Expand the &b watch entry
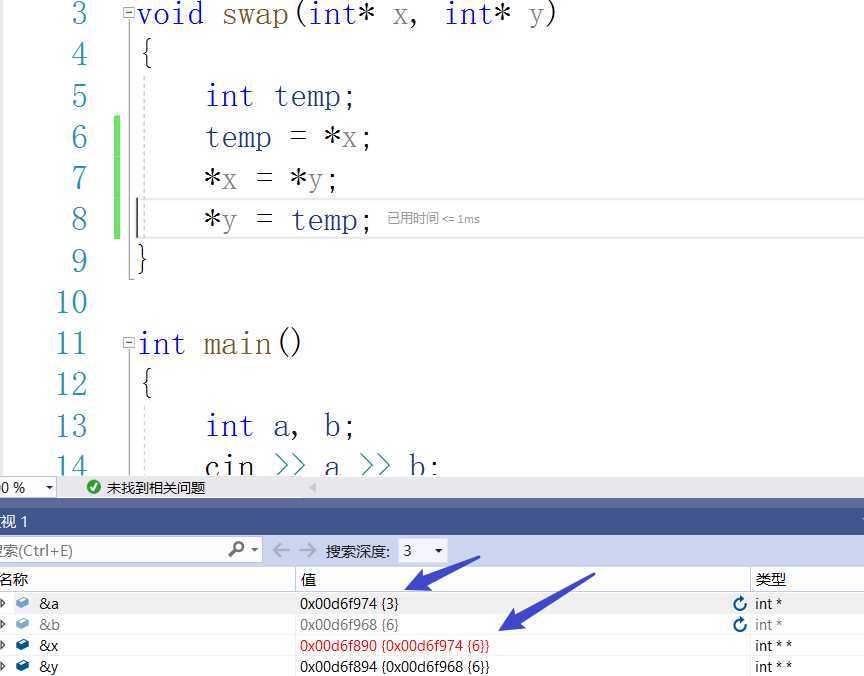The image size is (864, 676). (x=3, y=624)
